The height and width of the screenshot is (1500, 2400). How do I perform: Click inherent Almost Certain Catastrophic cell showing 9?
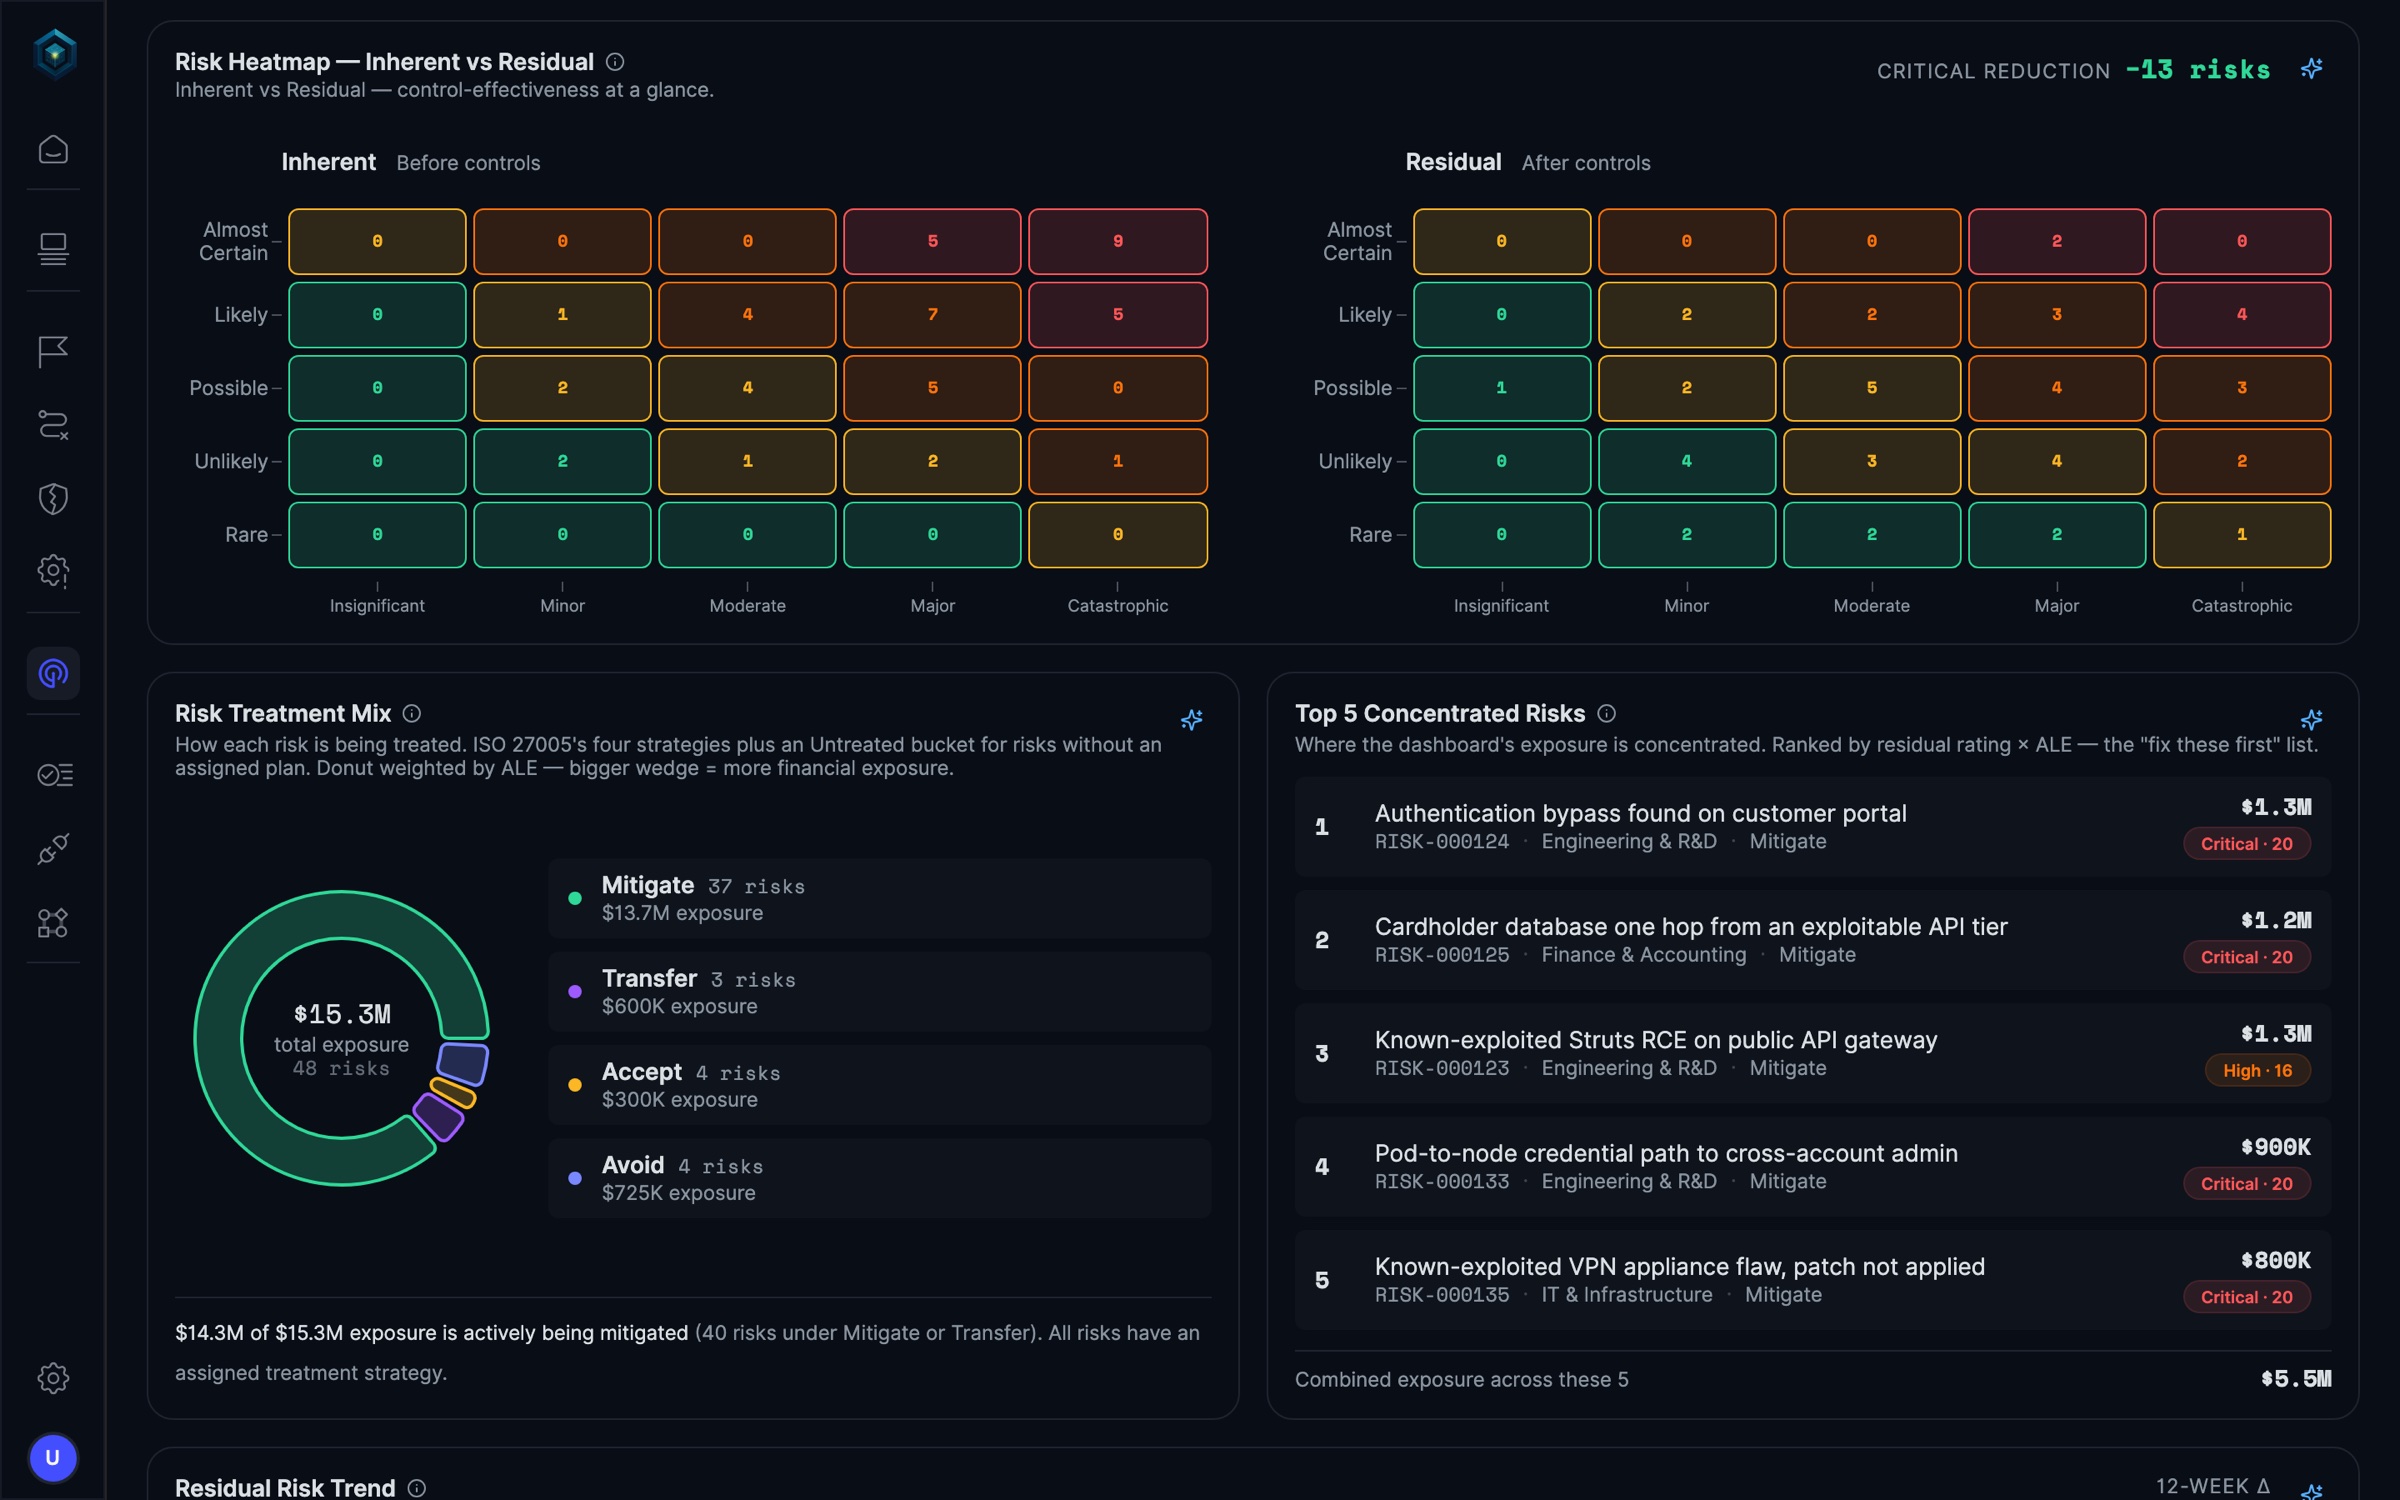coord(1117,241)
